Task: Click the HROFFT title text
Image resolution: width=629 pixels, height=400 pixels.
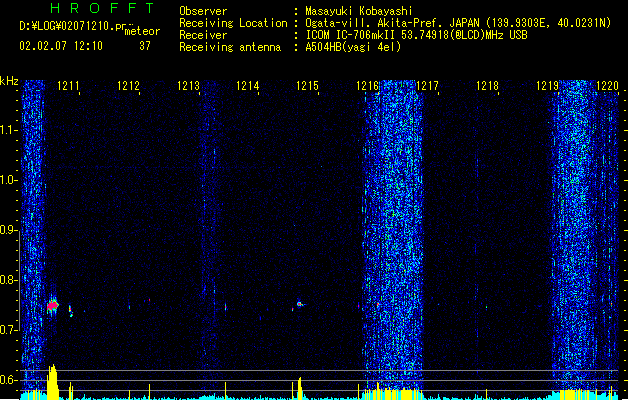Action: pos(102,8)
